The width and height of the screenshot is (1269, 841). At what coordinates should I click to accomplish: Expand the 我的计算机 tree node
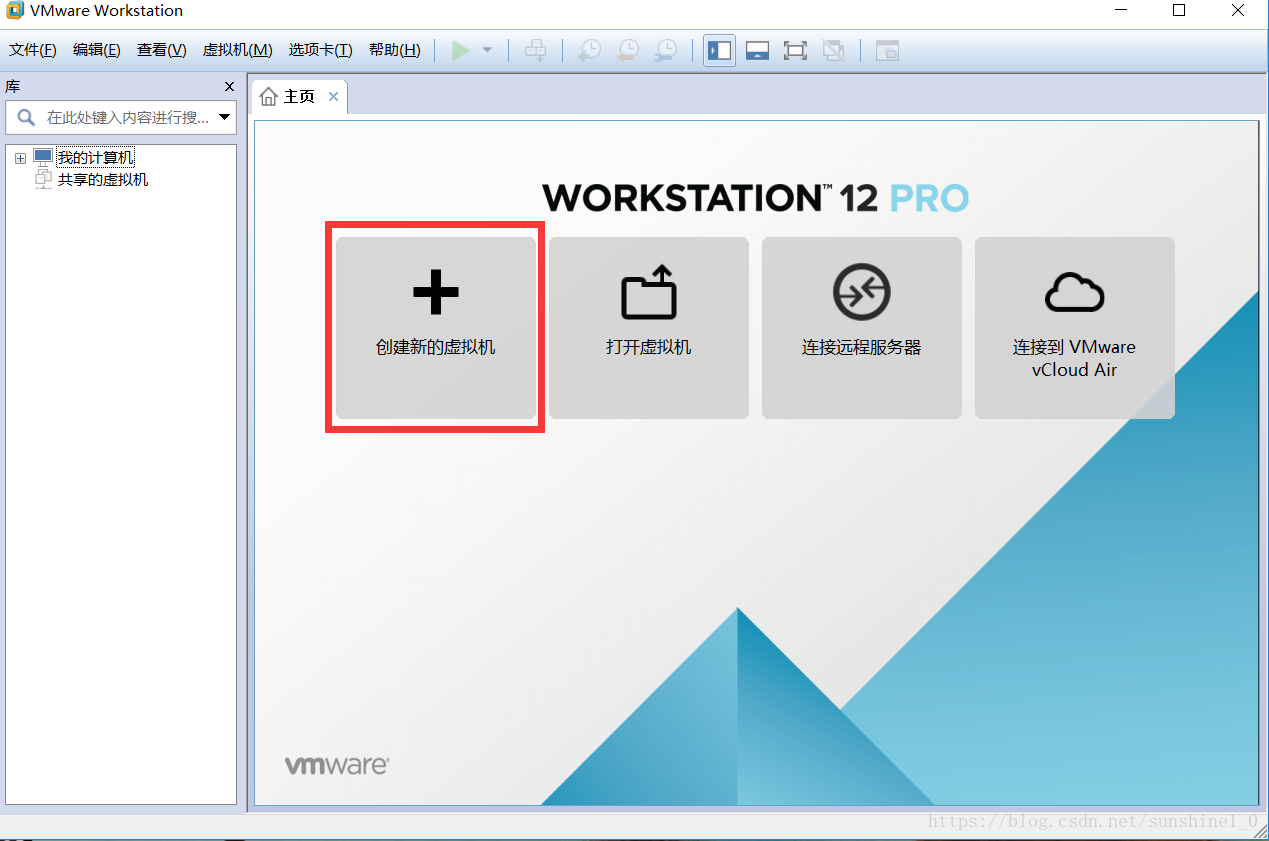[20, 158]
